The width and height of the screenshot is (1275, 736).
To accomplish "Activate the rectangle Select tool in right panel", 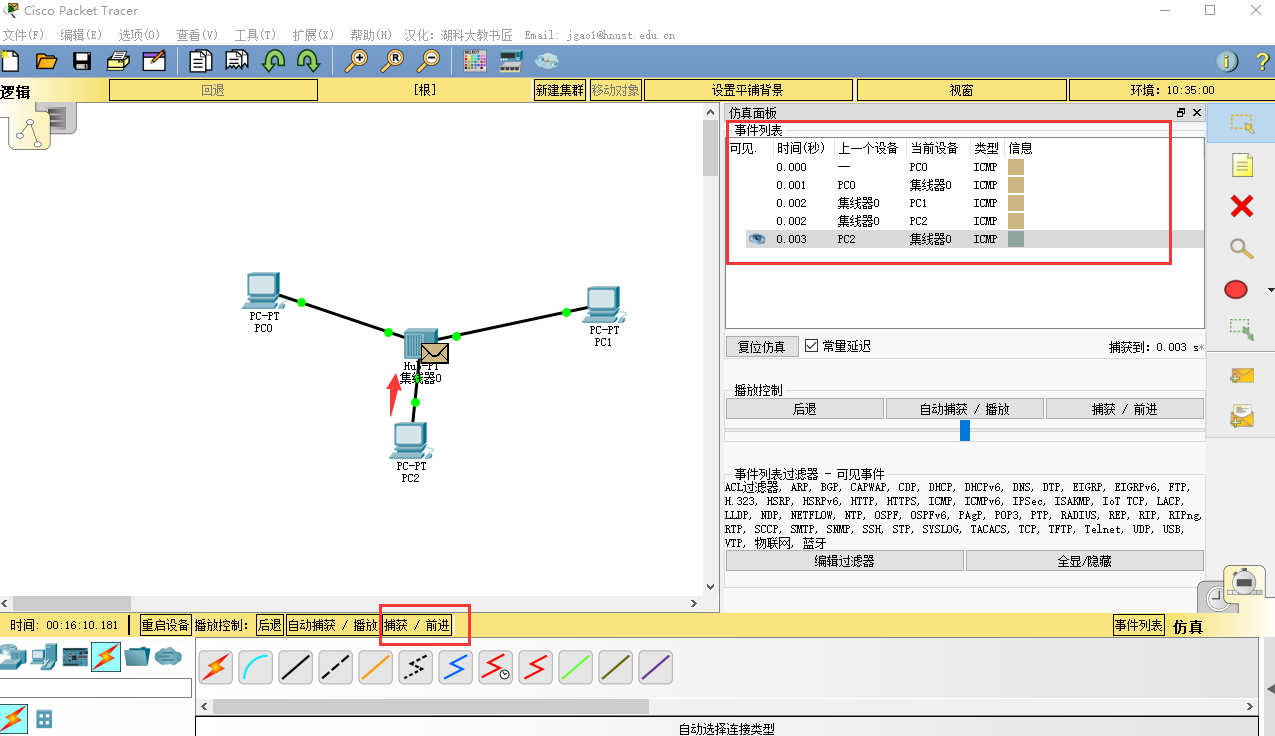I will [x=1240, y=125].
